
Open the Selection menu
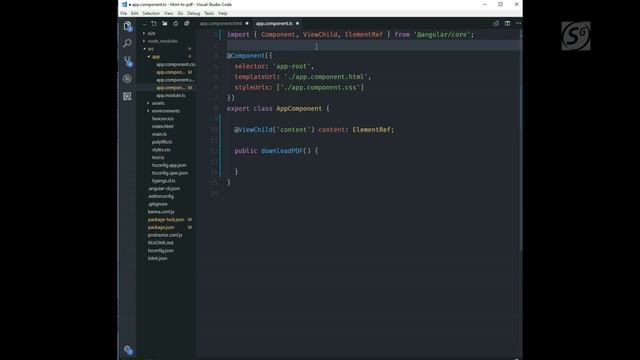click(151, 13)
